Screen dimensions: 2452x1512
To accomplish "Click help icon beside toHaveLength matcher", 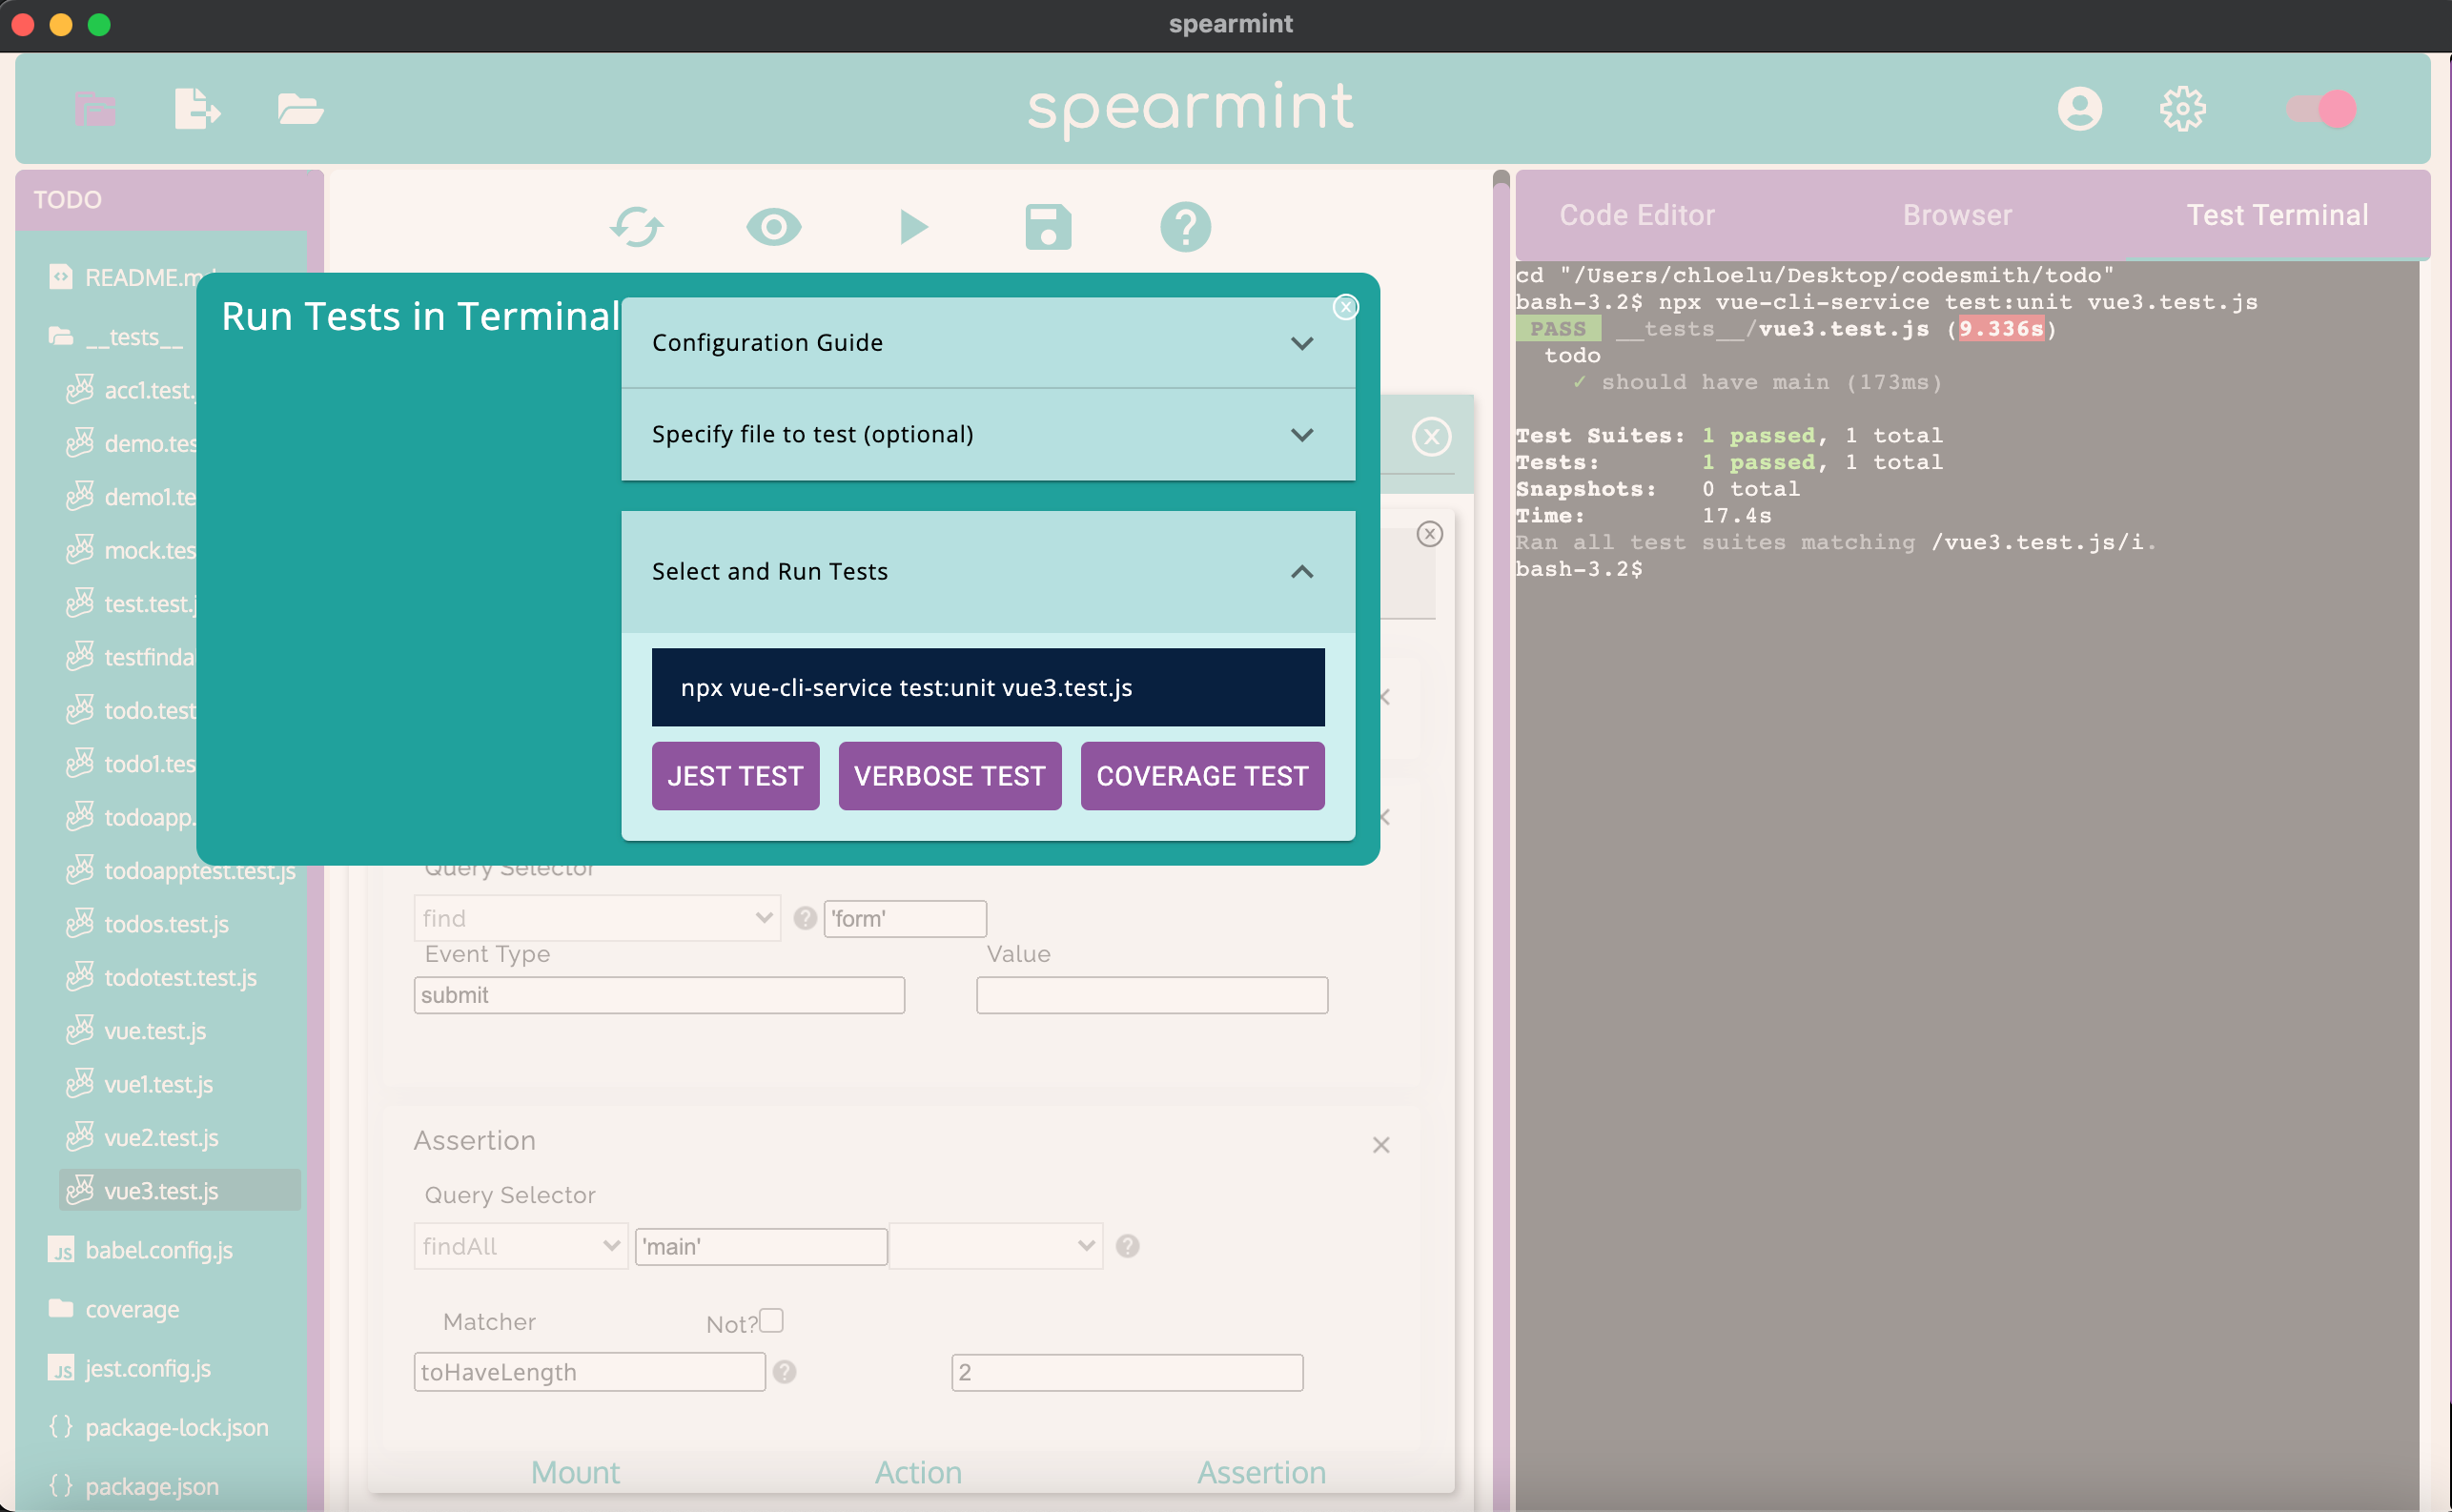I will (x=785, y=1372).
